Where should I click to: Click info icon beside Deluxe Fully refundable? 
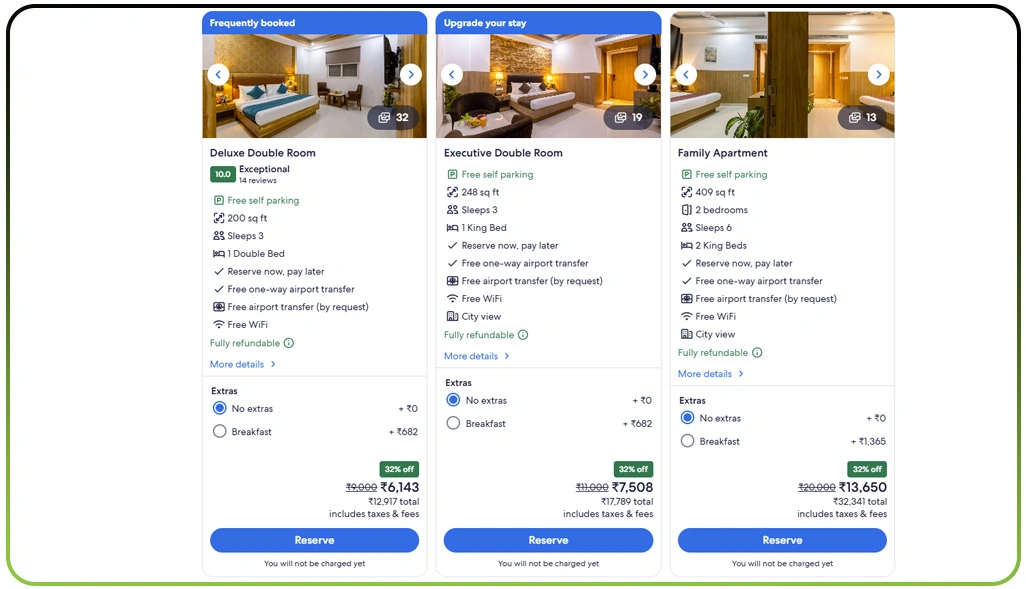click(x=289, y=343)
